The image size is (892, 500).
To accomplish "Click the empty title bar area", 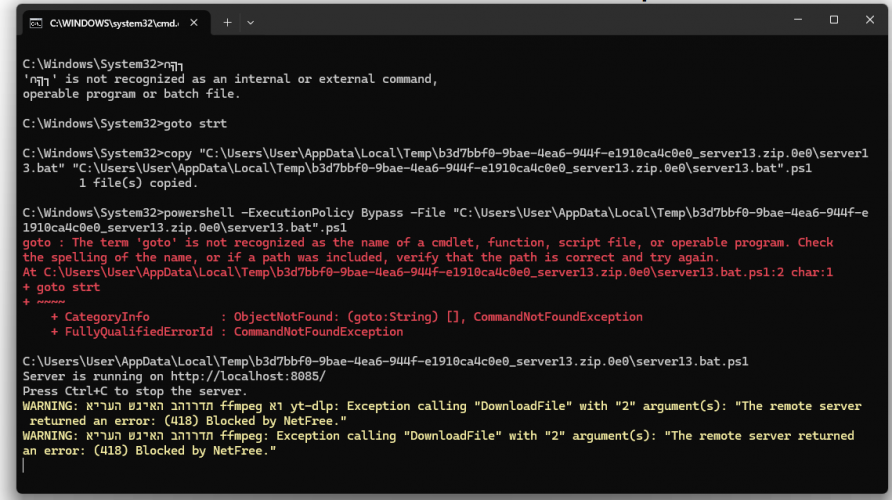I will click(500, 20).
